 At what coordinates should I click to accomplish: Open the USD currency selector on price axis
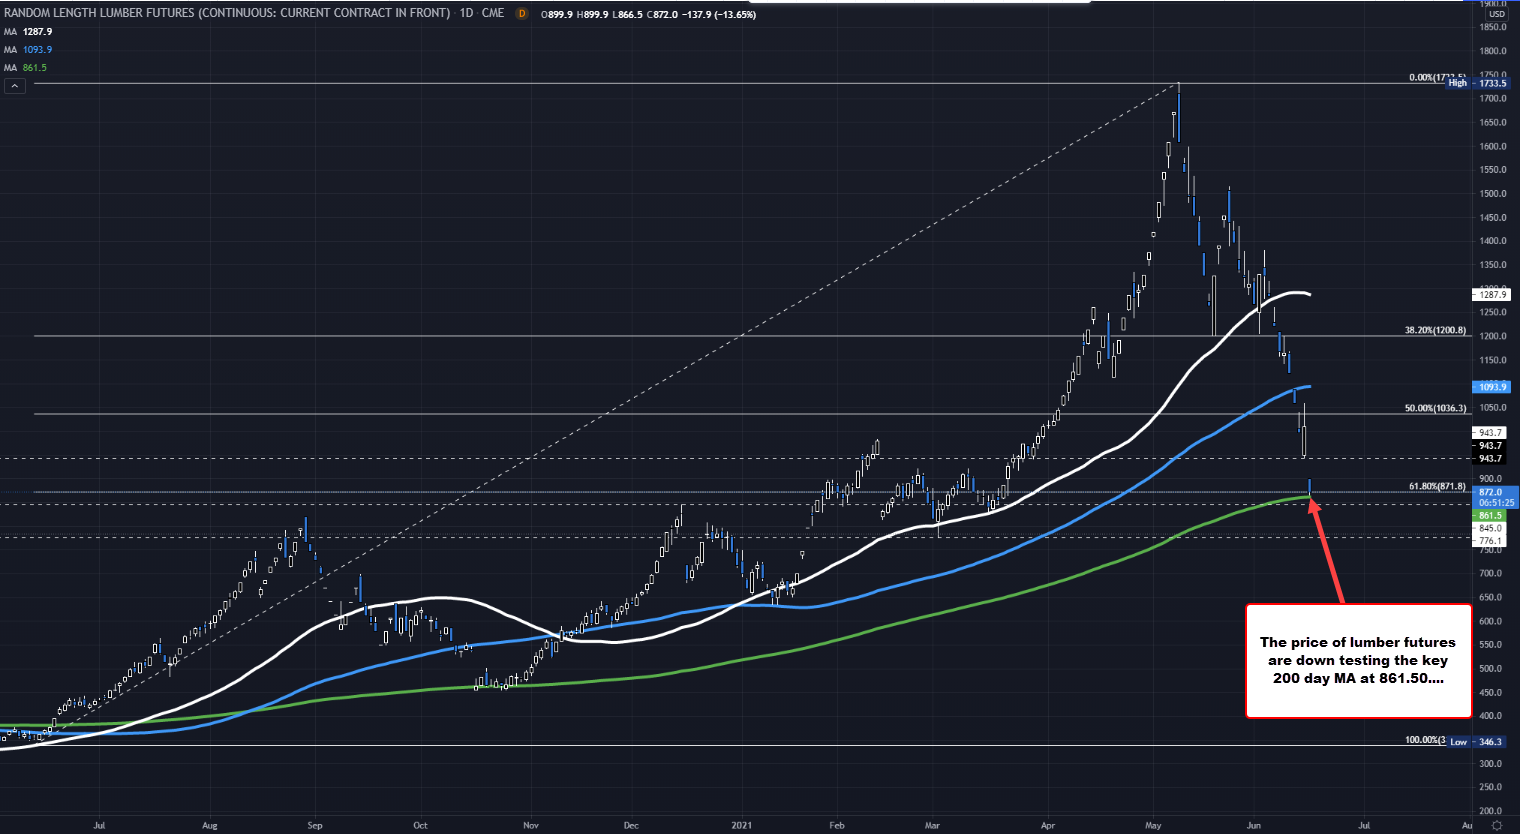[x=1496, y=14]
